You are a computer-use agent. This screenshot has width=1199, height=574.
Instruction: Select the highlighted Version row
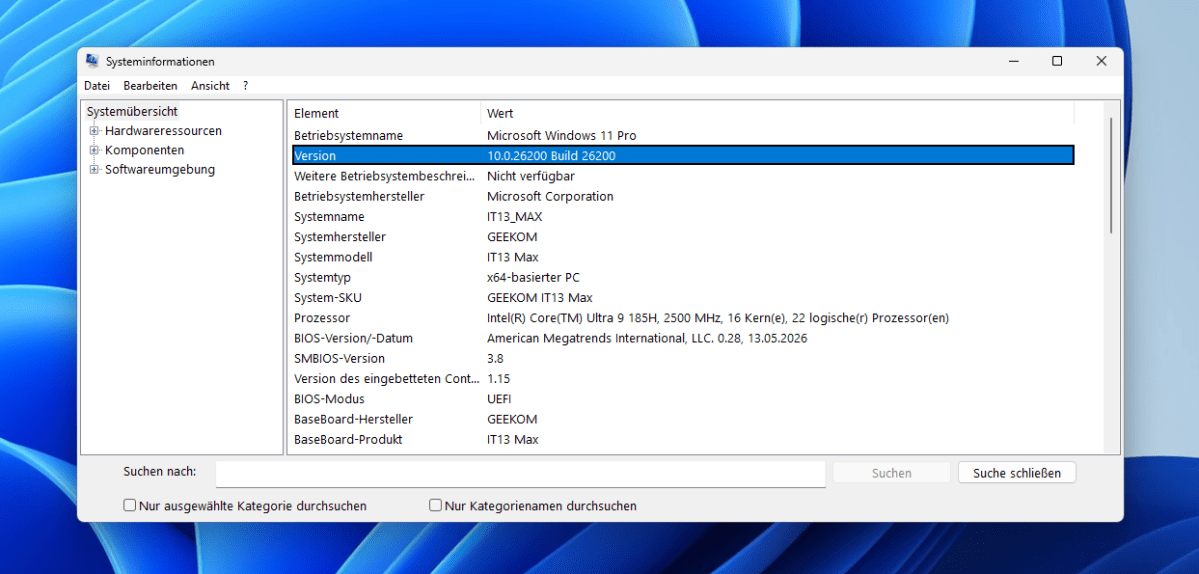point(683,155)
